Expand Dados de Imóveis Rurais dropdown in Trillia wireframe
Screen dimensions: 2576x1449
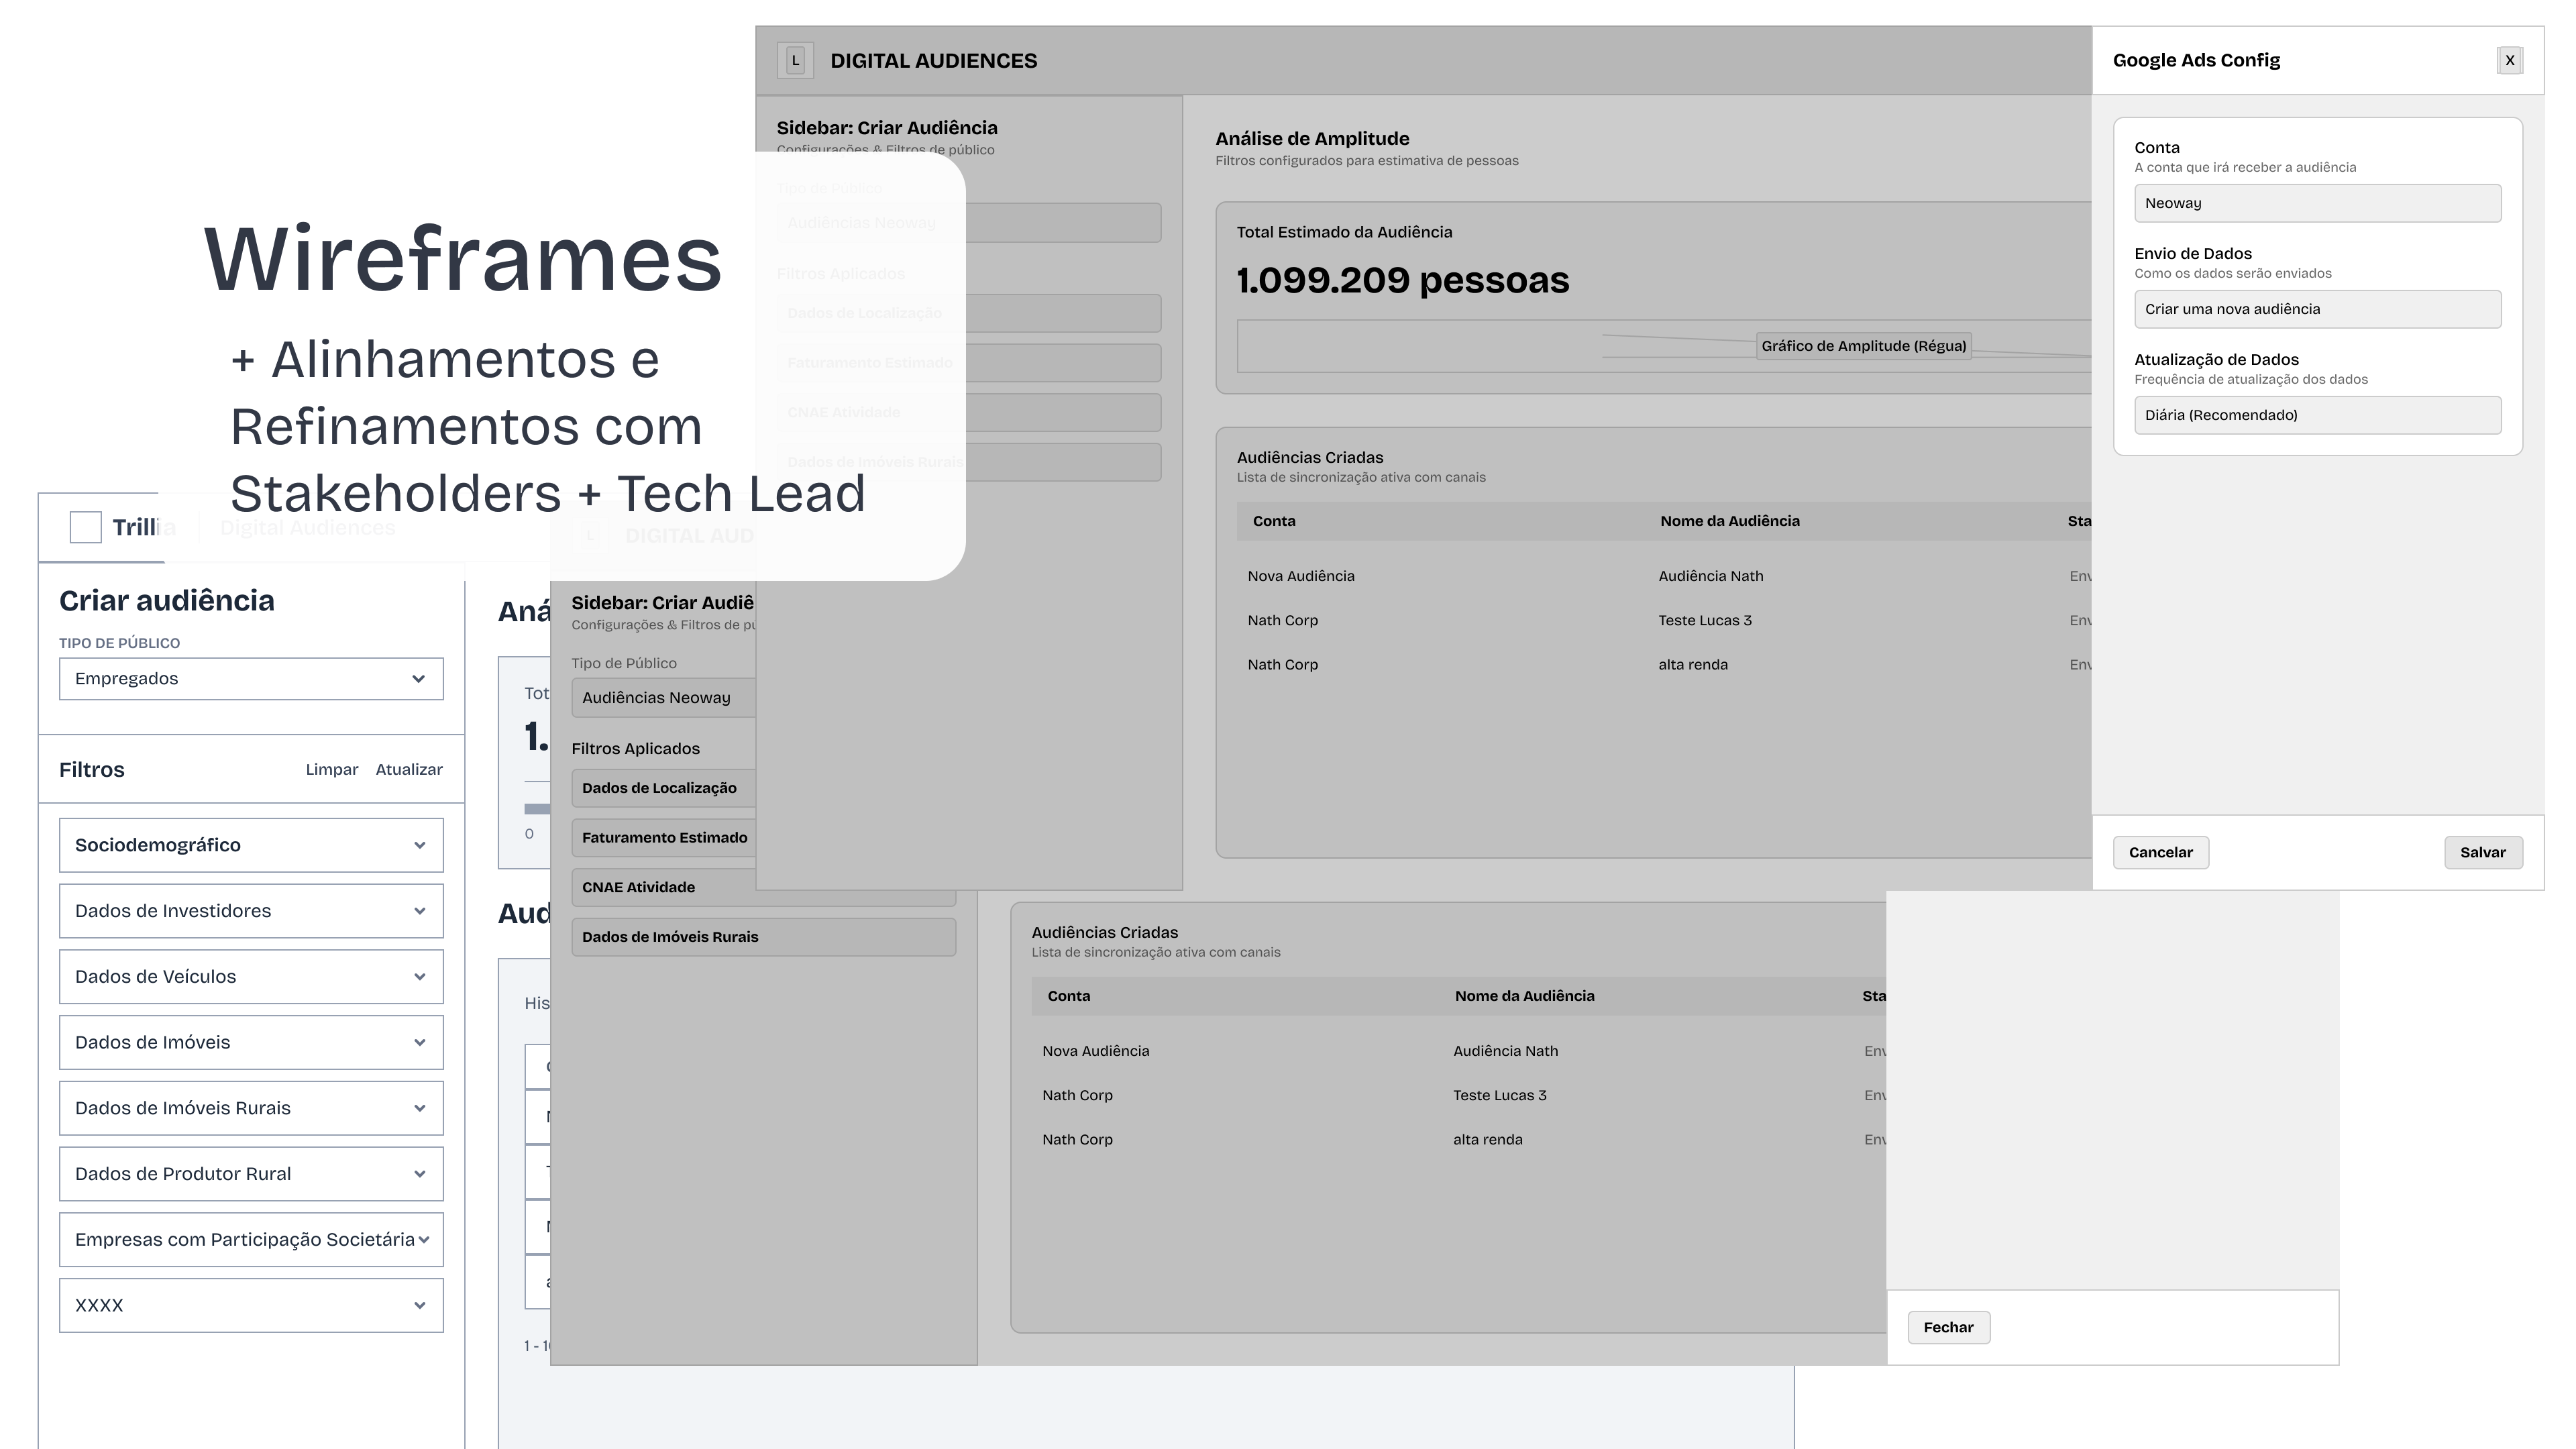251,1108
